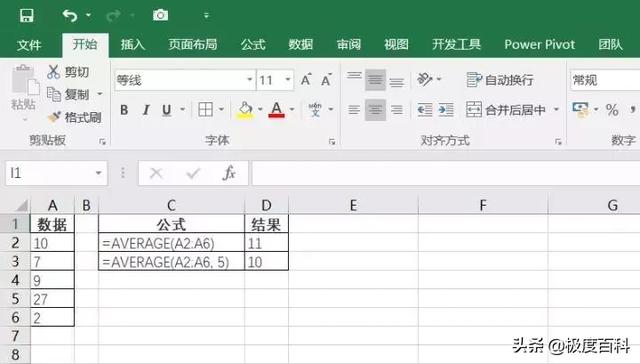
Task: Open the font size 11 dropdown
Action: 288,80
